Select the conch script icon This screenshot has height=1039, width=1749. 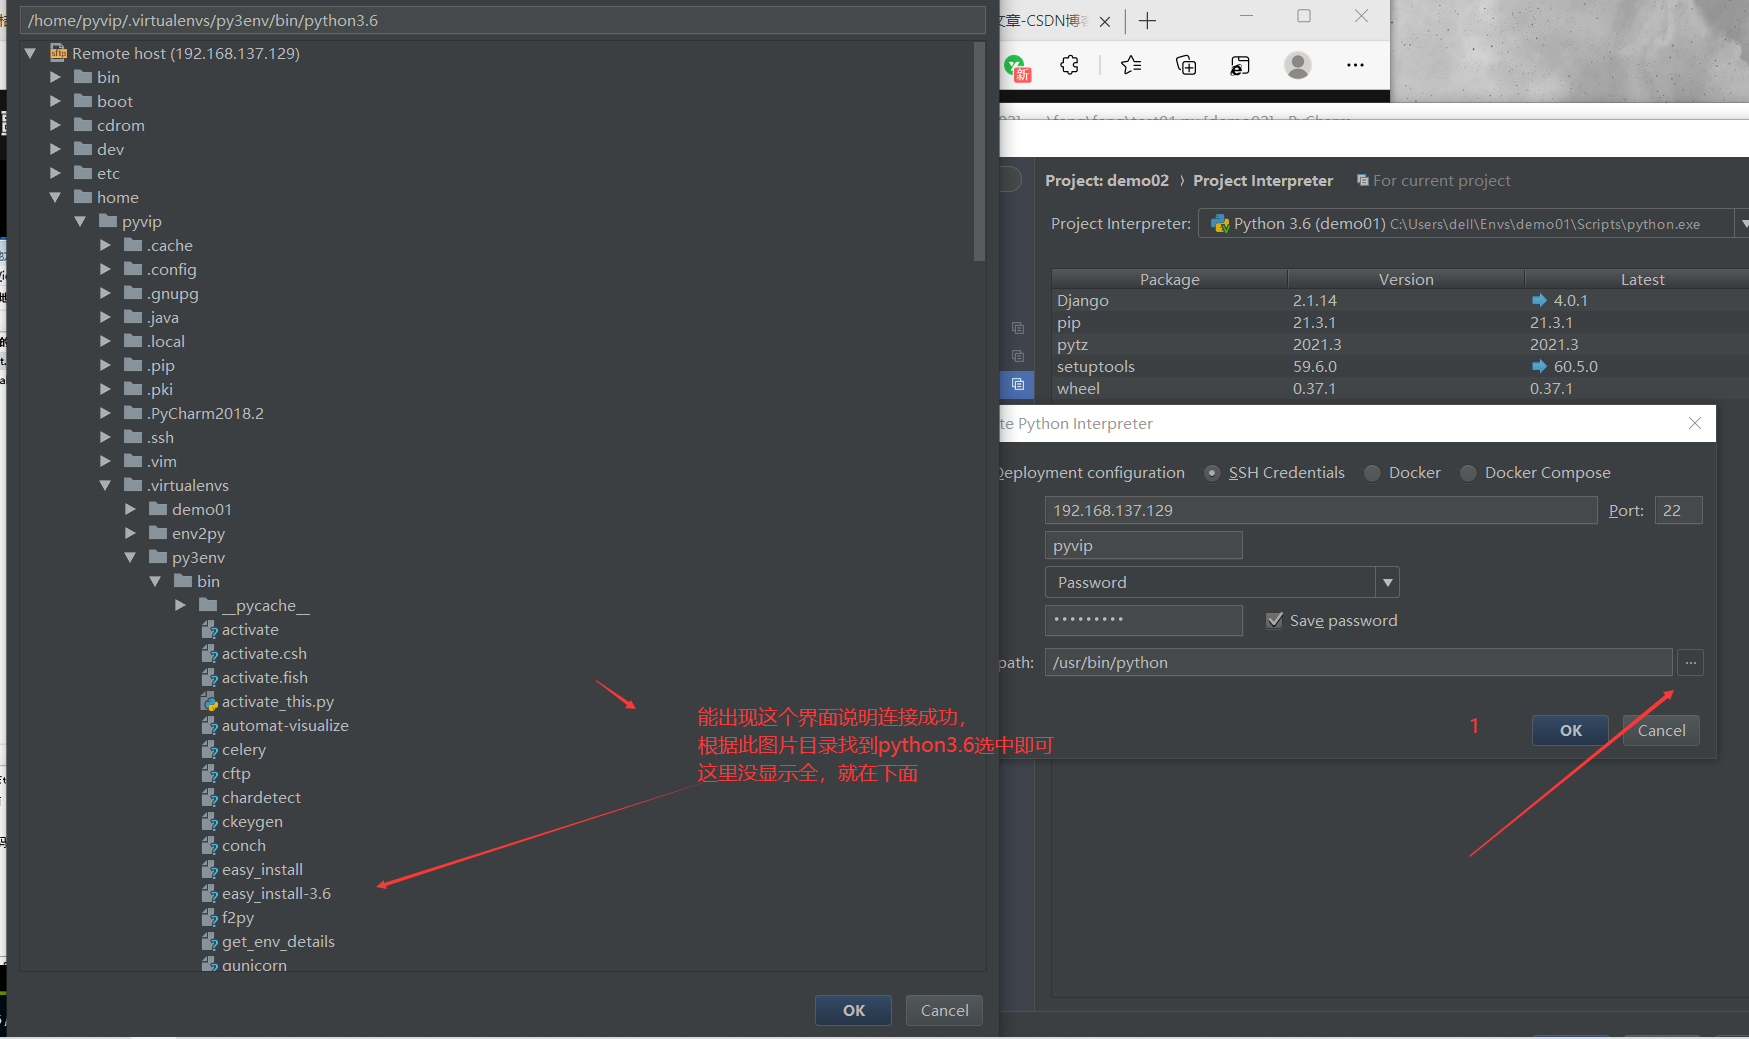tap(211, 845)
